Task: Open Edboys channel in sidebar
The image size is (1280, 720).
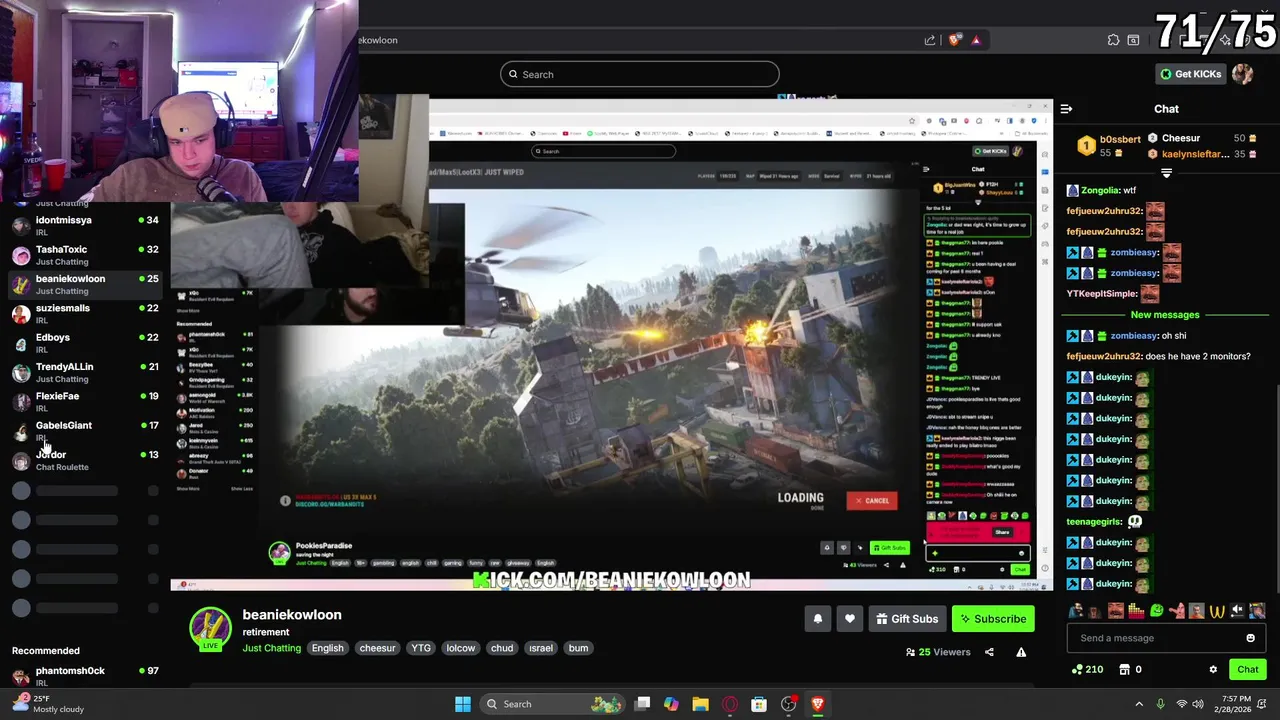Action: 83,343
